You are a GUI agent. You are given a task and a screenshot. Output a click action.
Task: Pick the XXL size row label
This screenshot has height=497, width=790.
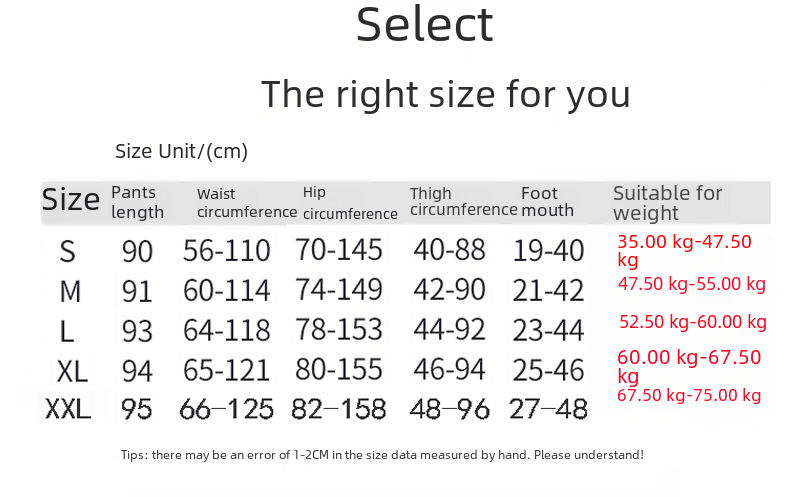68,409
